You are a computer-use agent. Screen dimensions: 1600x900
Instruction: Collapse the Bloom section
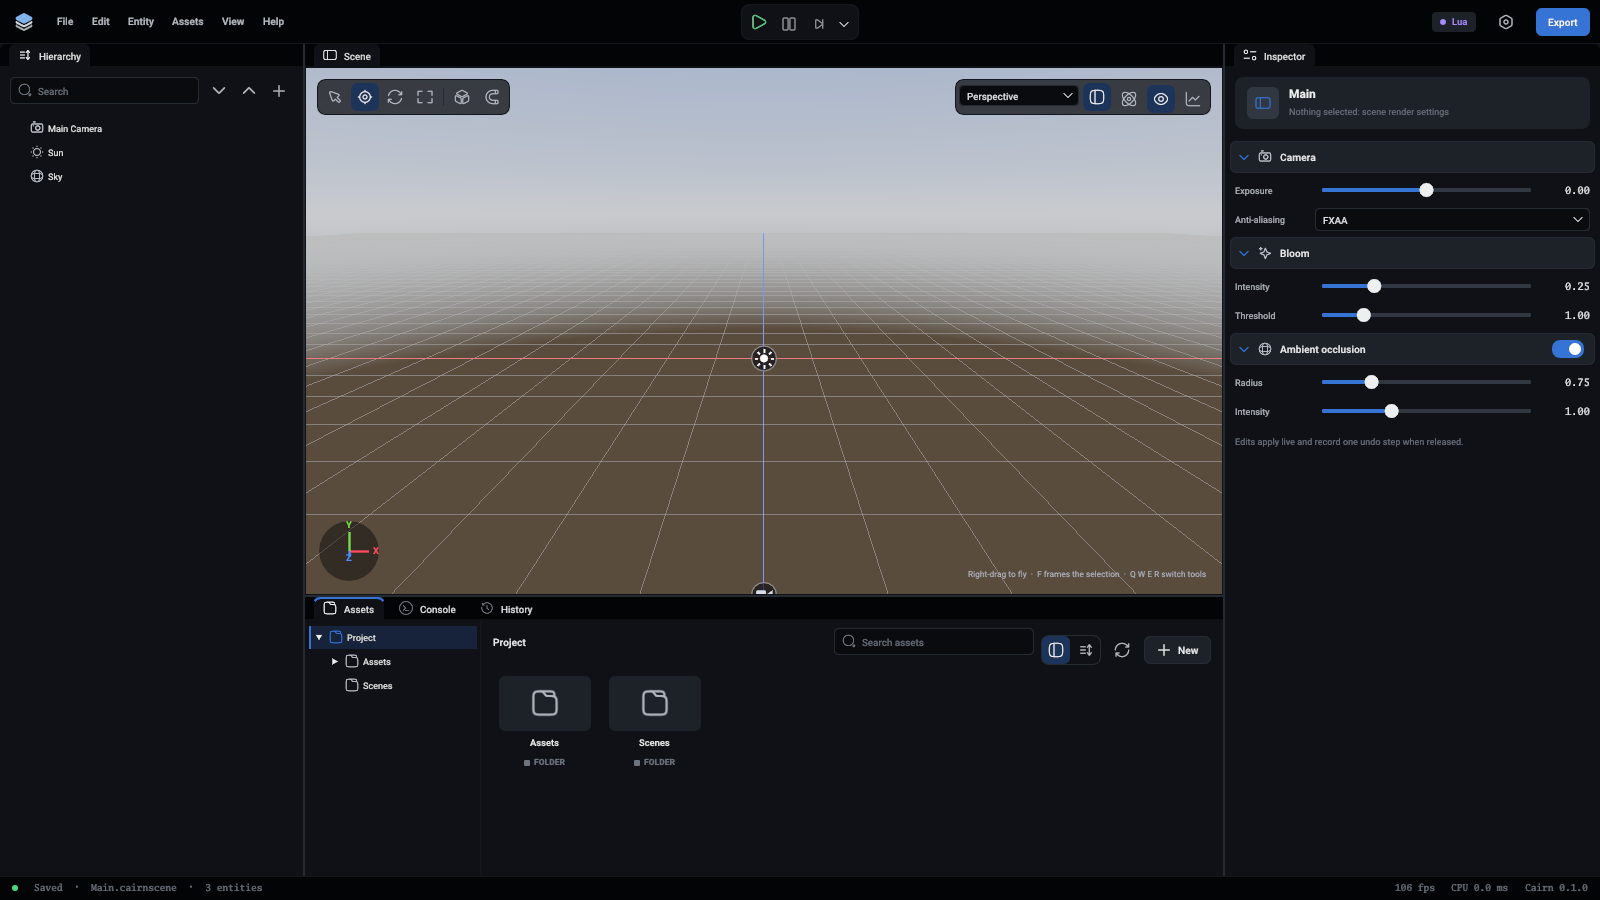[1244, 253]
